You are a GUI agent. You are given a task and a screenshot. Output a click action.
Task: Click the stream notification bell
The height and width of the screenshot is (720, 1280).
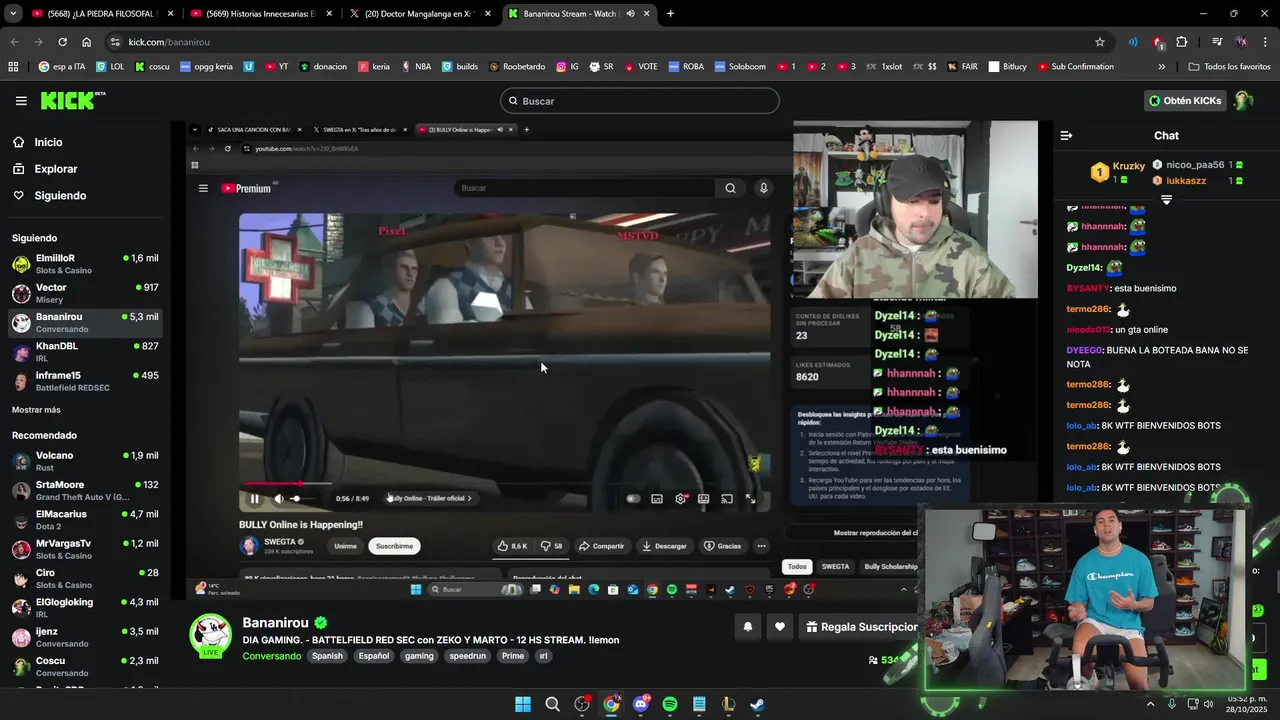[x=747, y=627]
